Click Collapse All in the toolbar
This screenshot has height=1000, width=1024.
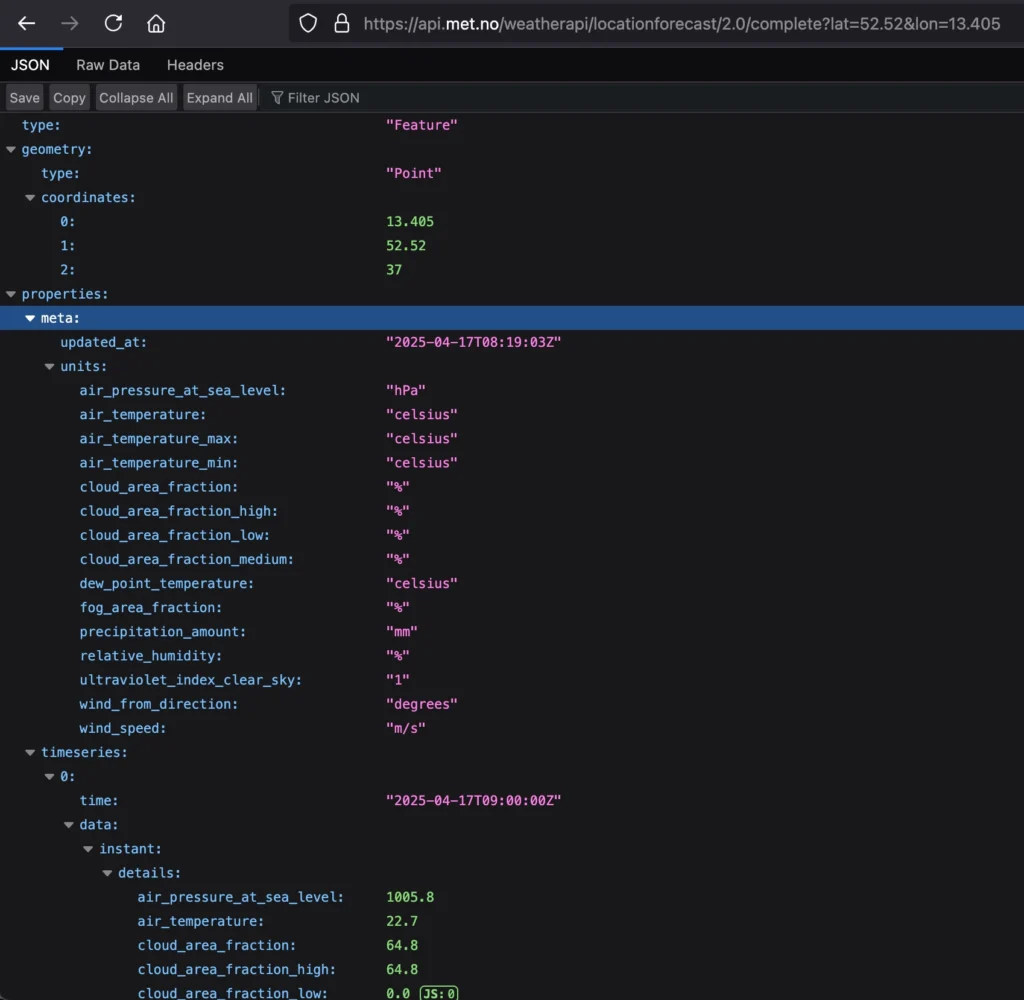(x=136, y=98)
